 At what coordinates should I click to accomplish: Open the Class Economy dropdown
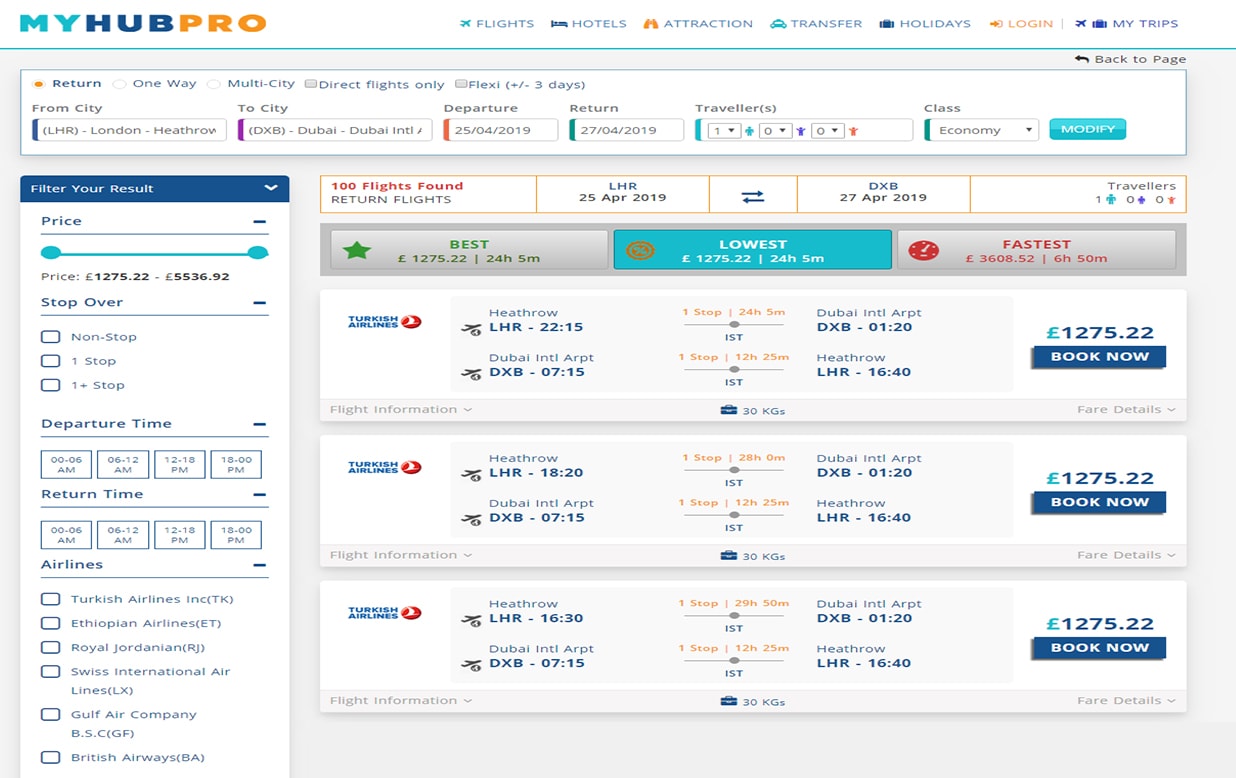pos(980,130)
